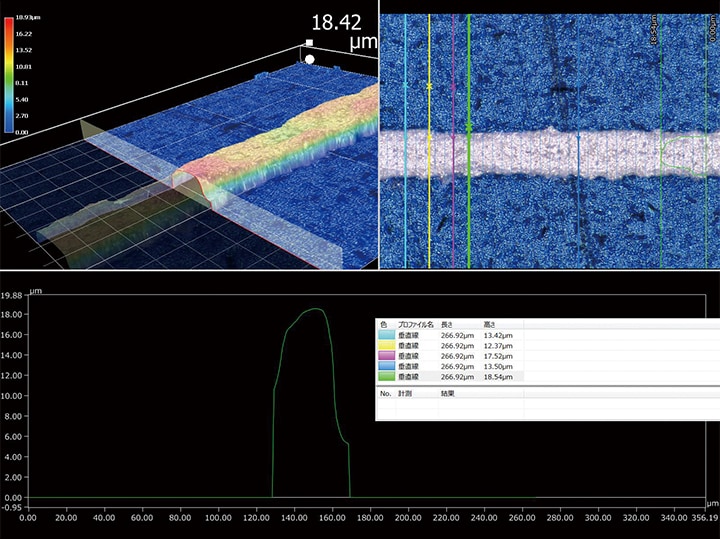Screen dimensions: 720x539
Task: Click the 長さ column header
Action: pos(448,325)
